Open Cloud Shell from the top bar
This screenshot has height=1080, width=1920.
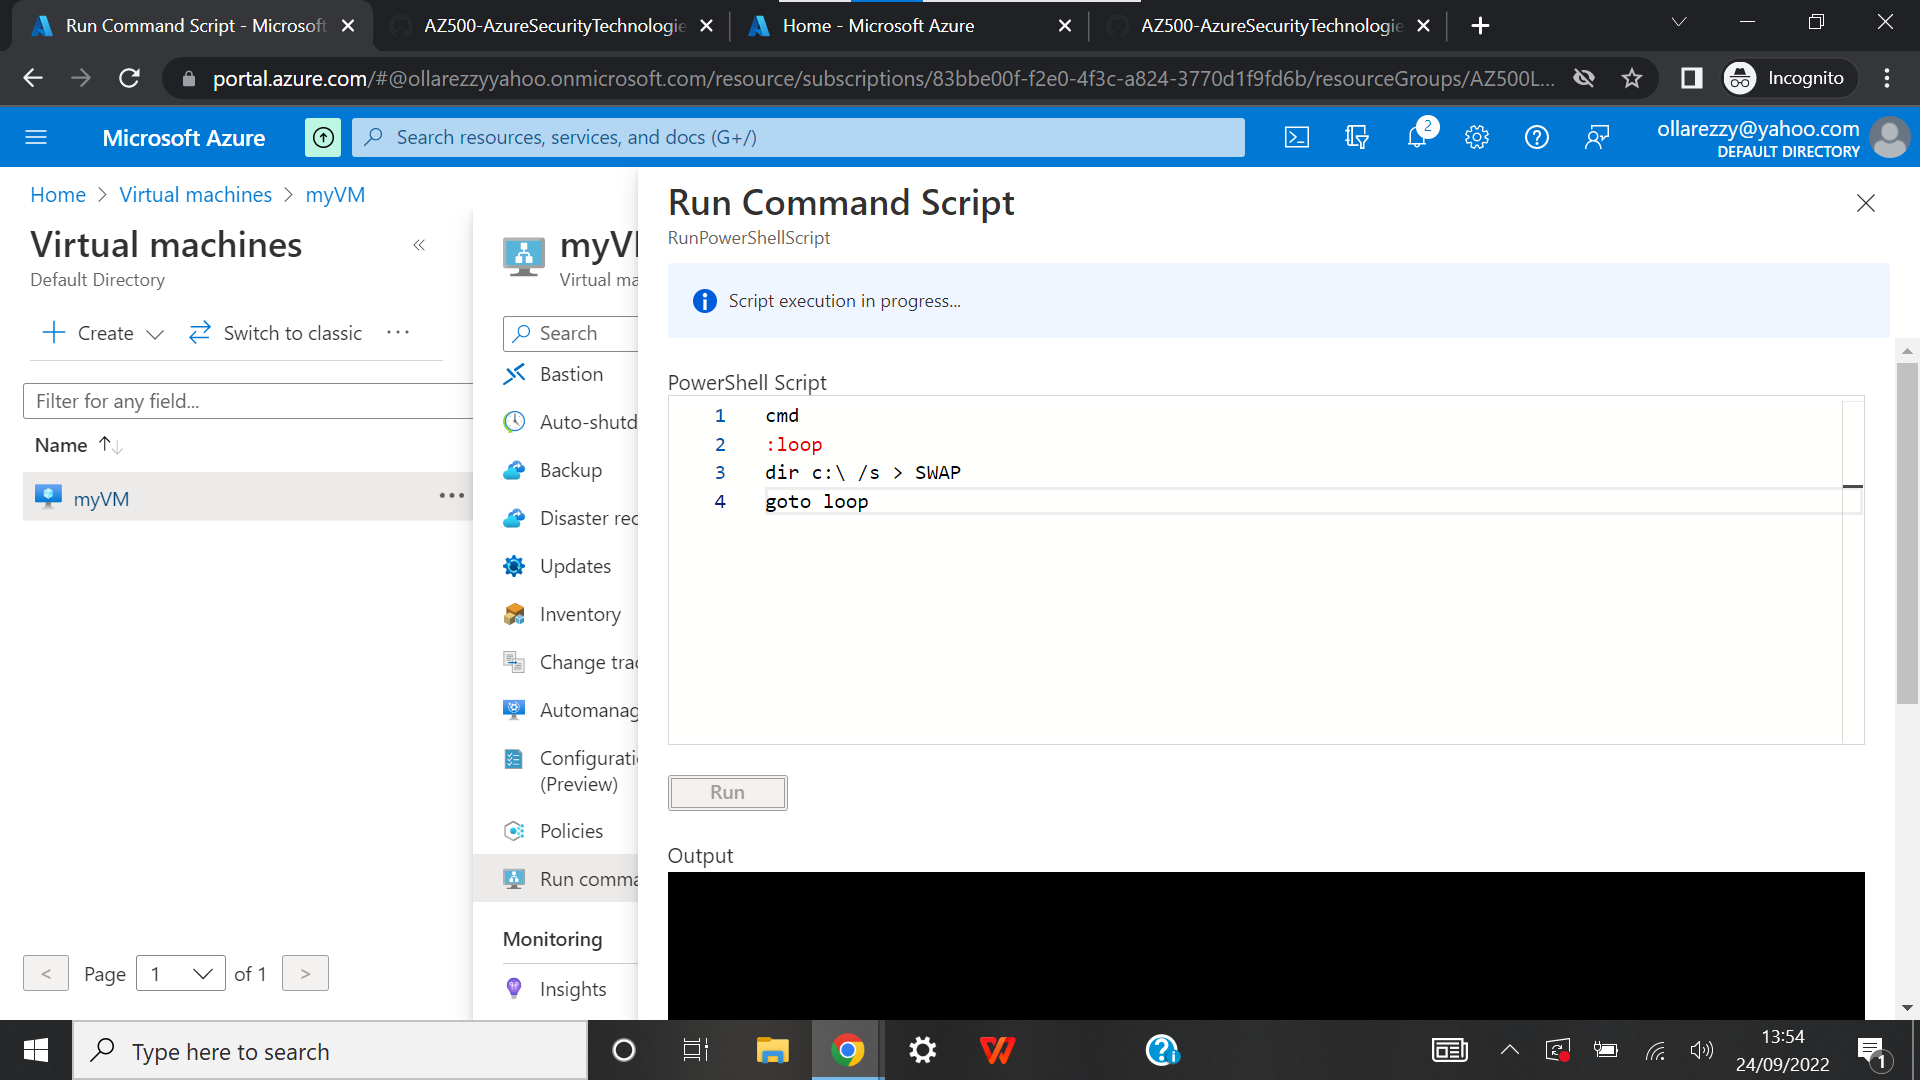tap(1296, 137)
